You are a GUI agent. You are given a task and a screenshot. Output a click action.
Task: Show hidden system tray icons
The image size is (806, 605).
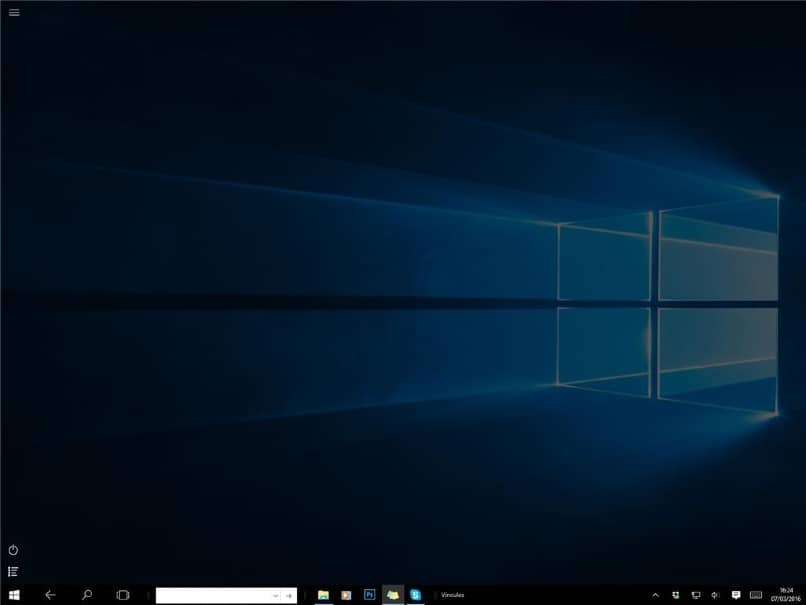(x=655, y=595)
